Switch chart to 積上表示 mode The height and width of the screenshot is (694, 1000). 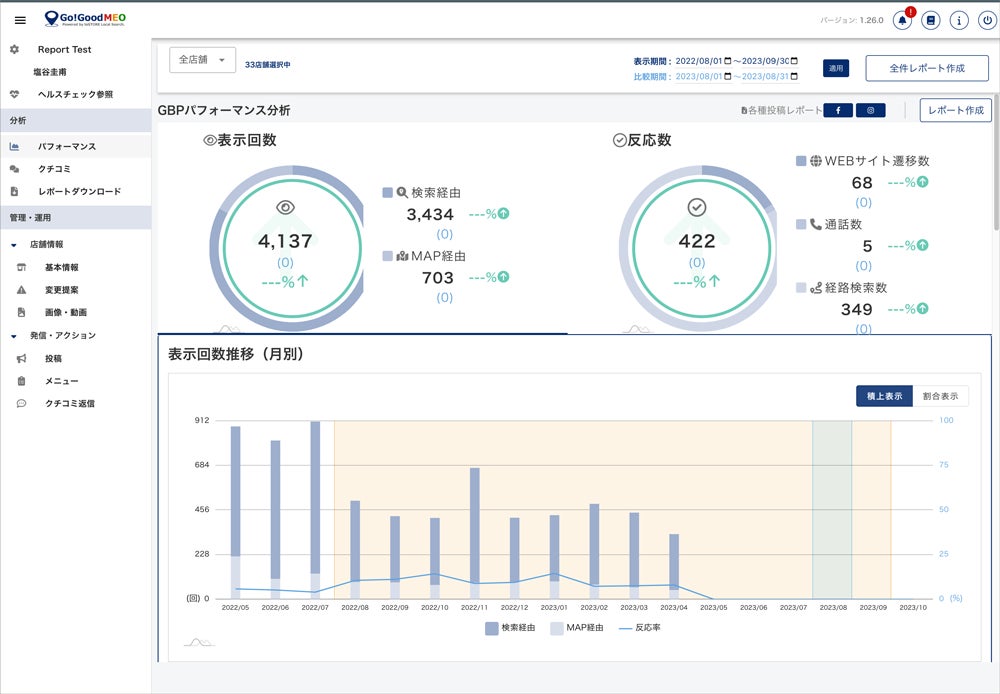pos(884,396)
